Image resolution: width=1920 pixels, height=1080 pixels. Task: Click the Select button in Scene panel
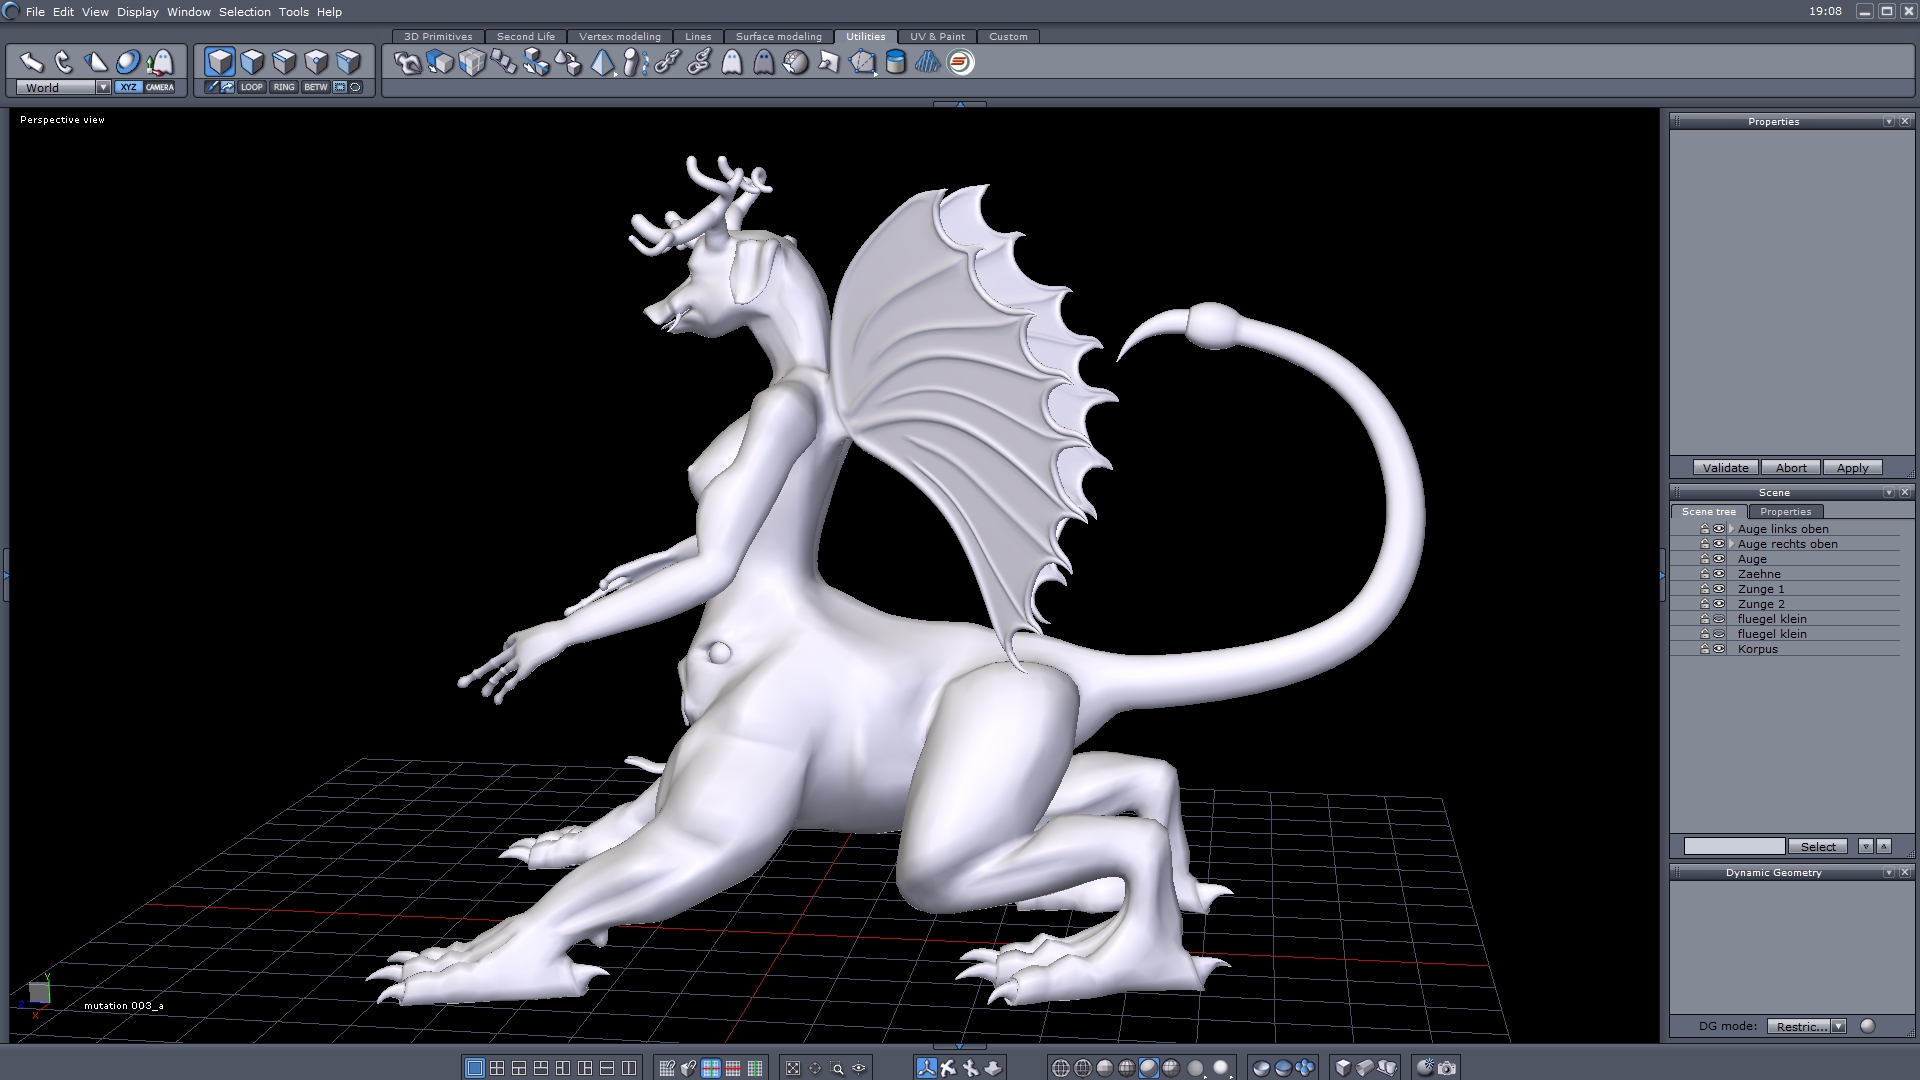(x=1818, y=846)
